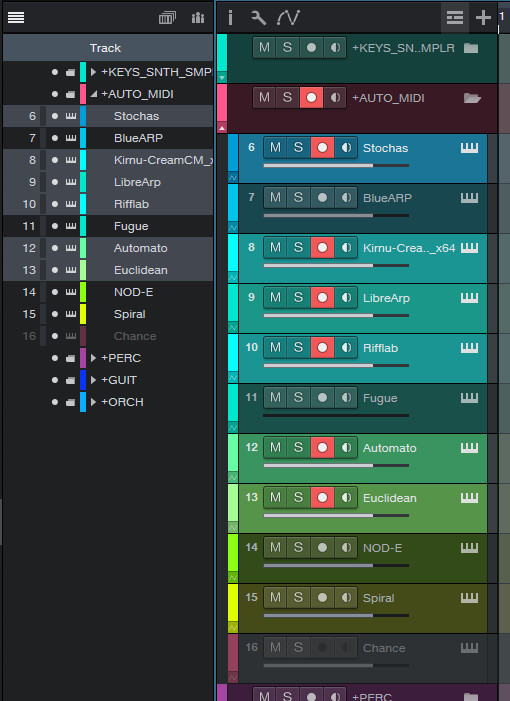The height and width of the screenshot is (701, 510).
Task: Click the Track column header
Action: tap(108, 48)
